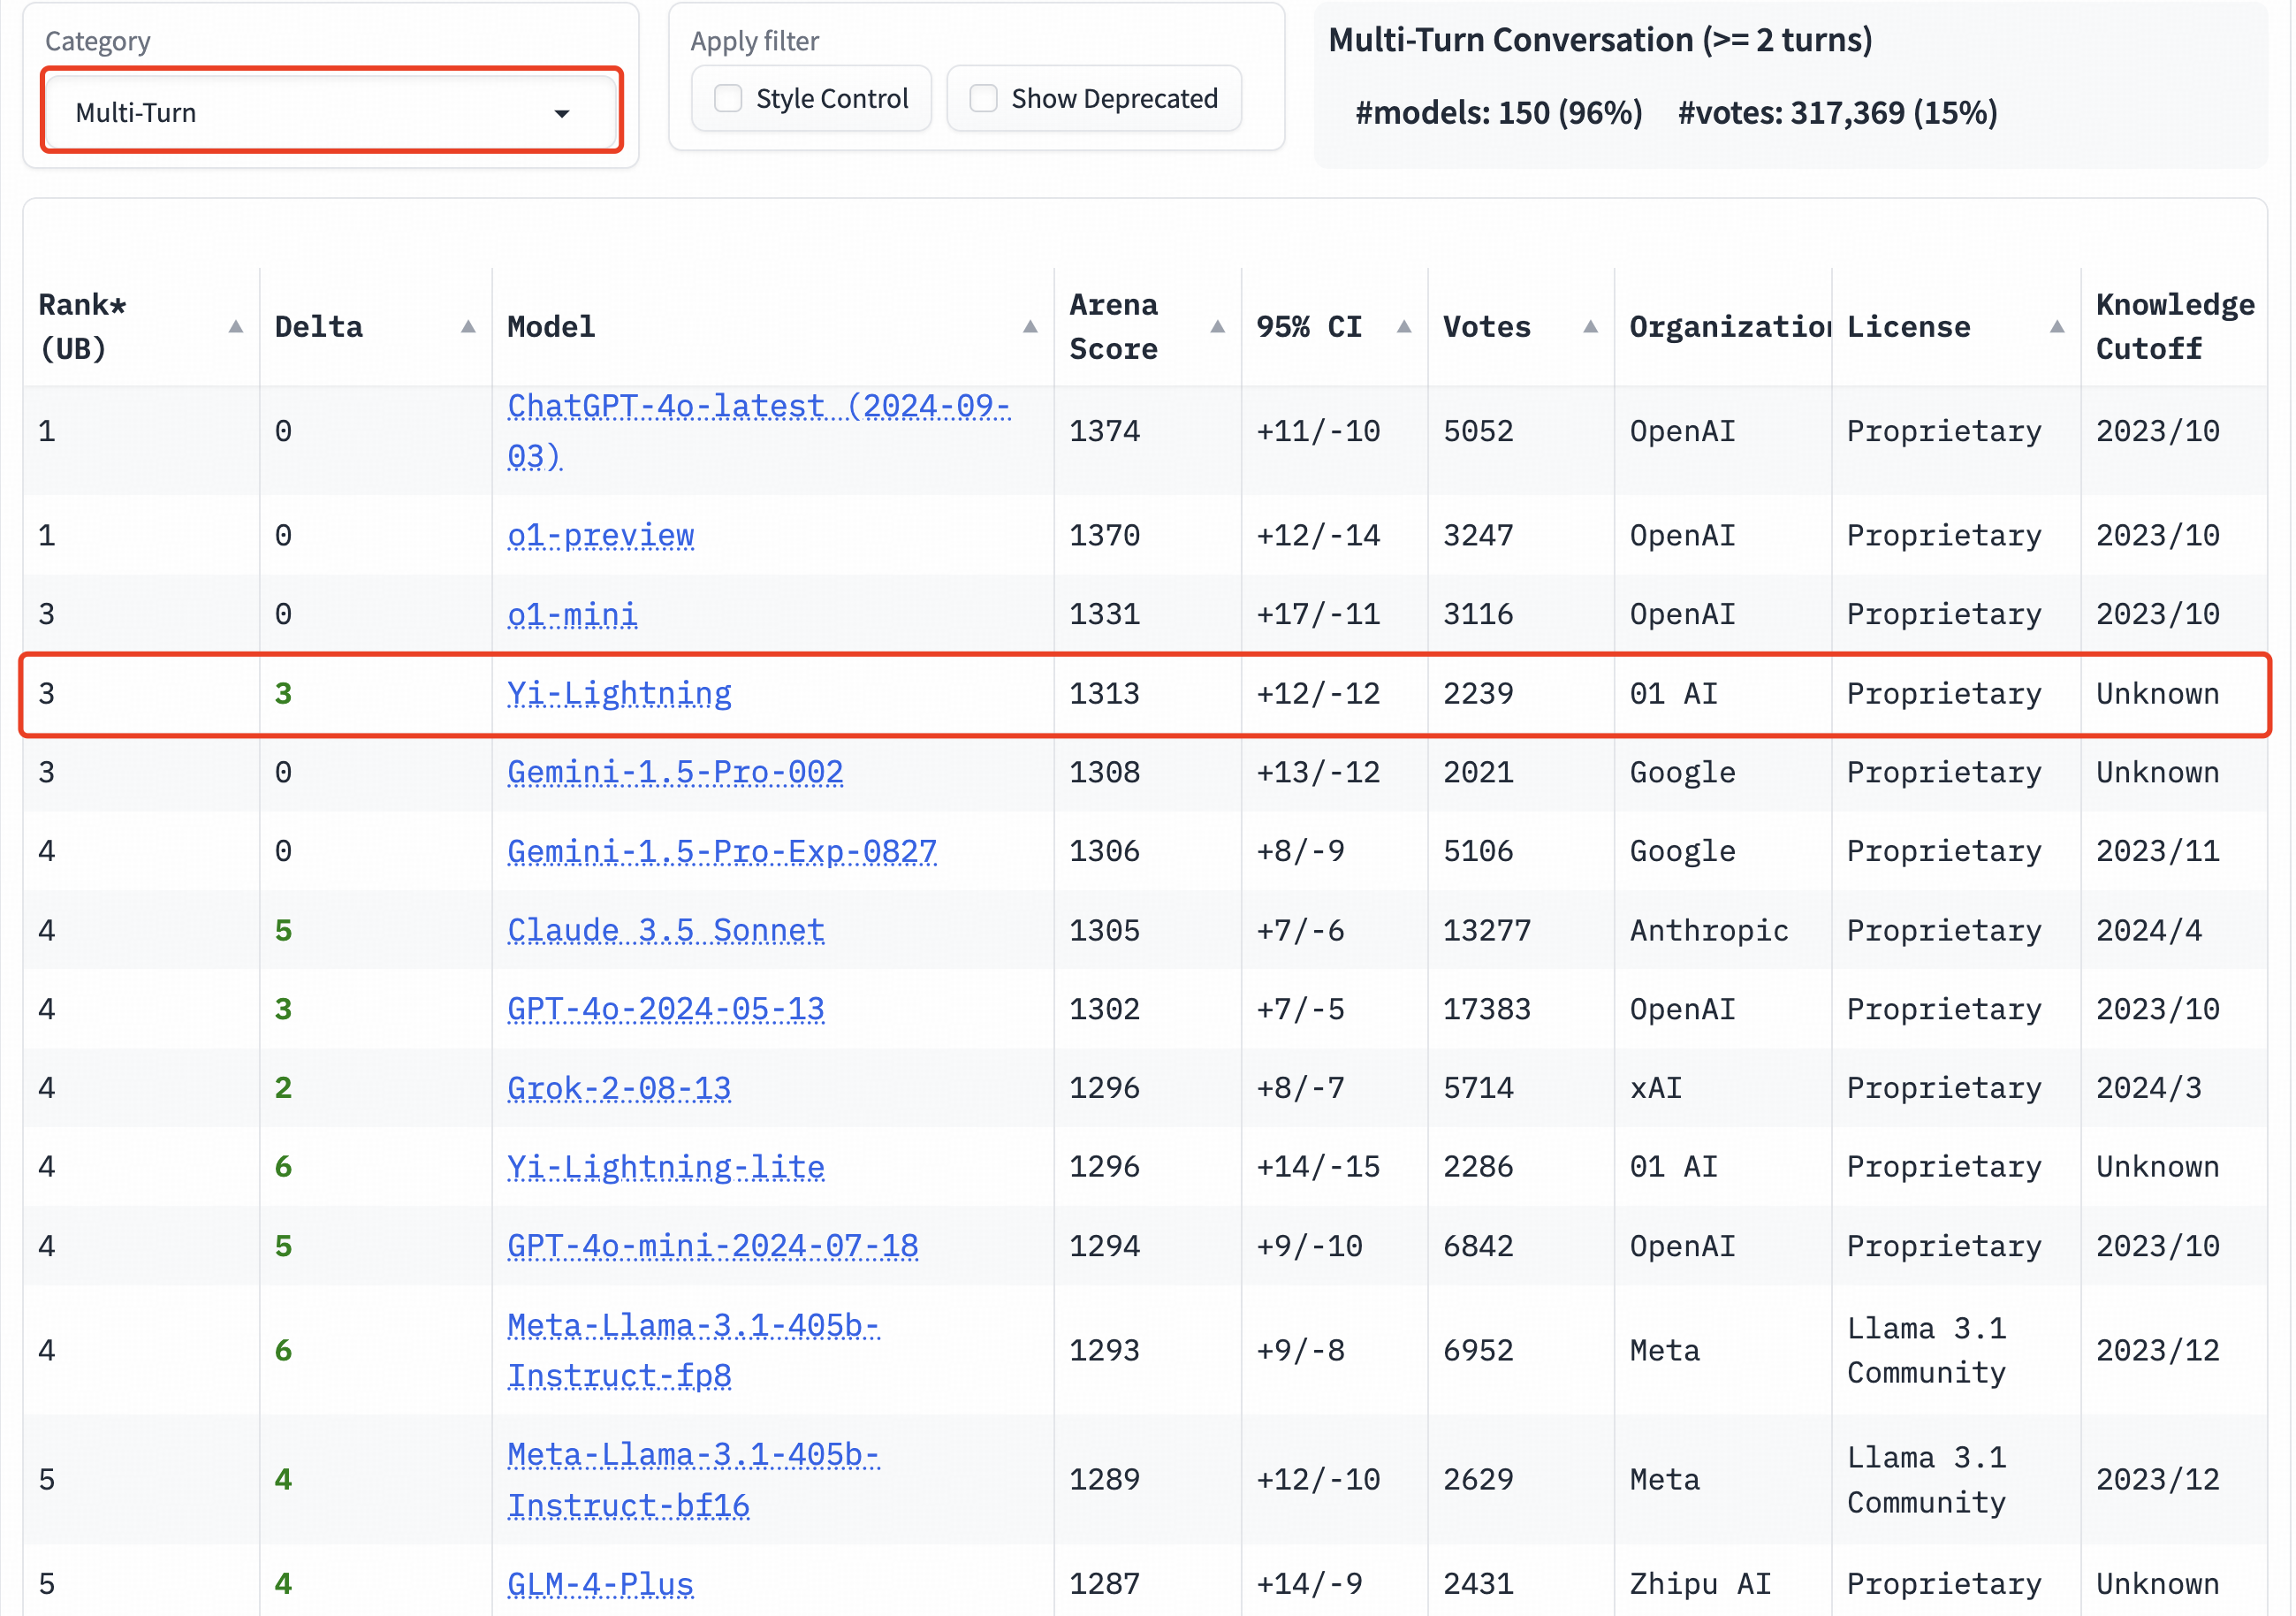
Task: Click Arena Score sort triangle
Action: point(1217,327)
